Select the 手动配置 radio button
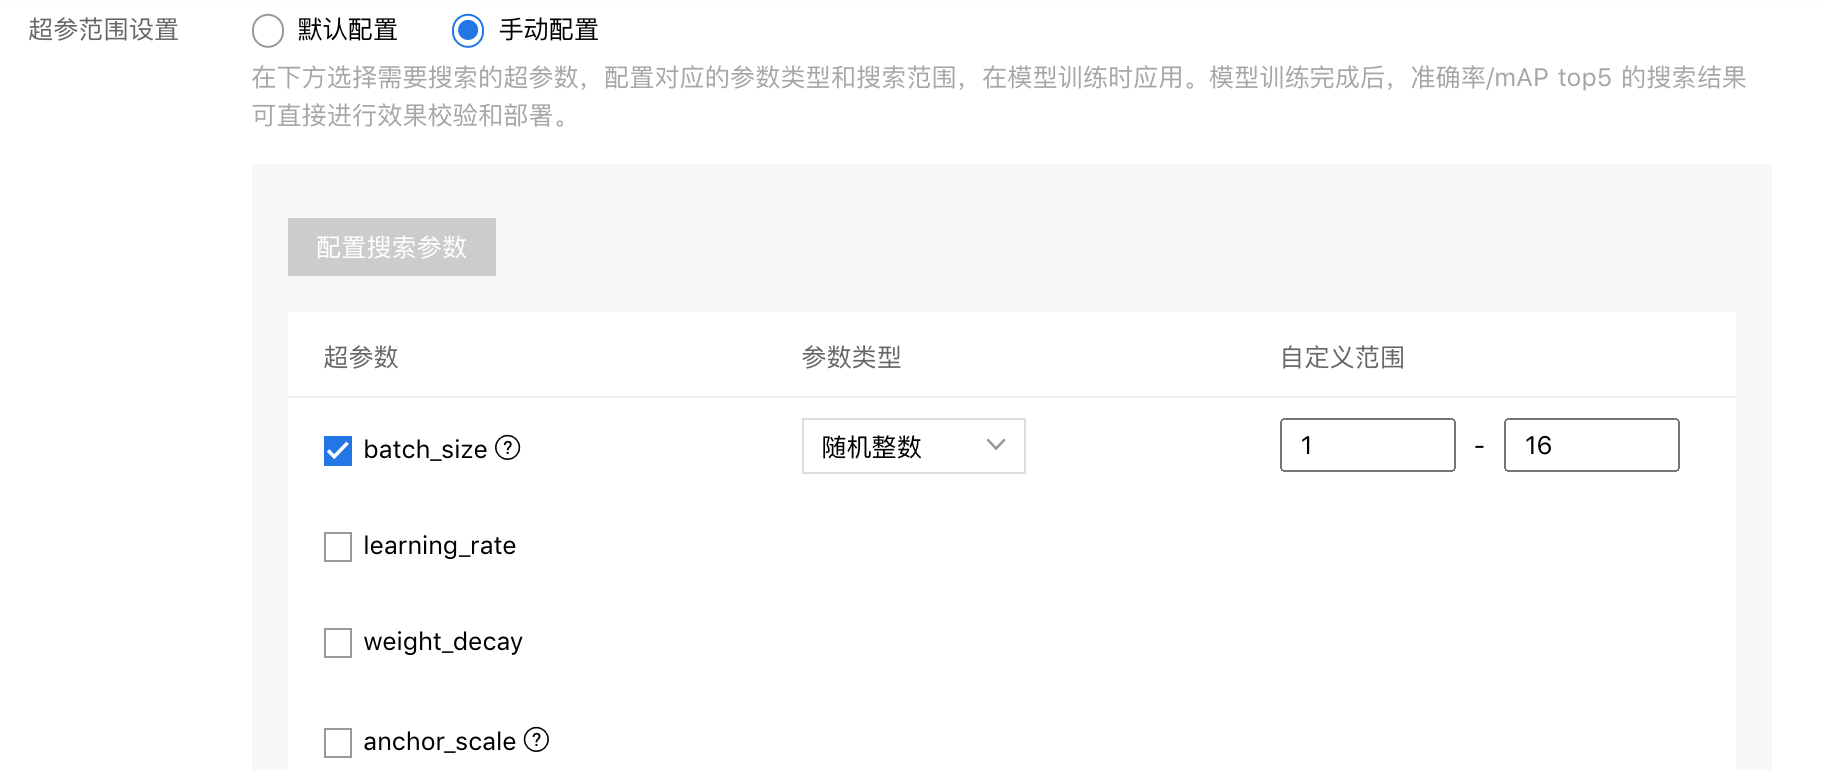The height and width of the screenshot is (770, 1826). tap(468, 31)
